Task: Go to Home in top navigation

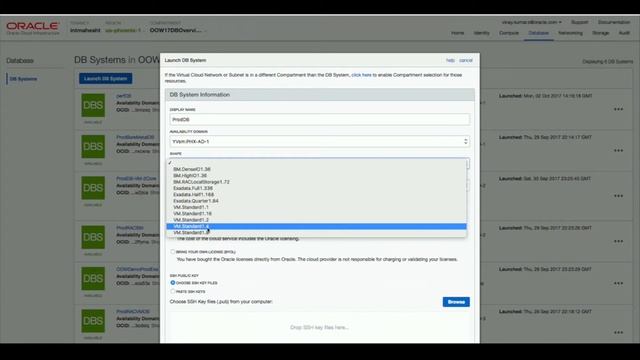Action: 458,33
